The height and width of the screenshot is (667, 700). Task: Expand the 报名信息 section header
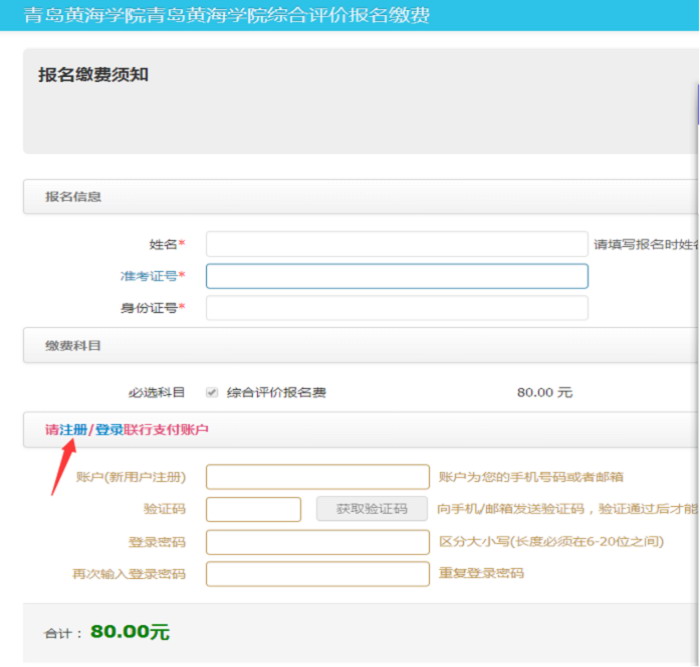click(73, 197)
